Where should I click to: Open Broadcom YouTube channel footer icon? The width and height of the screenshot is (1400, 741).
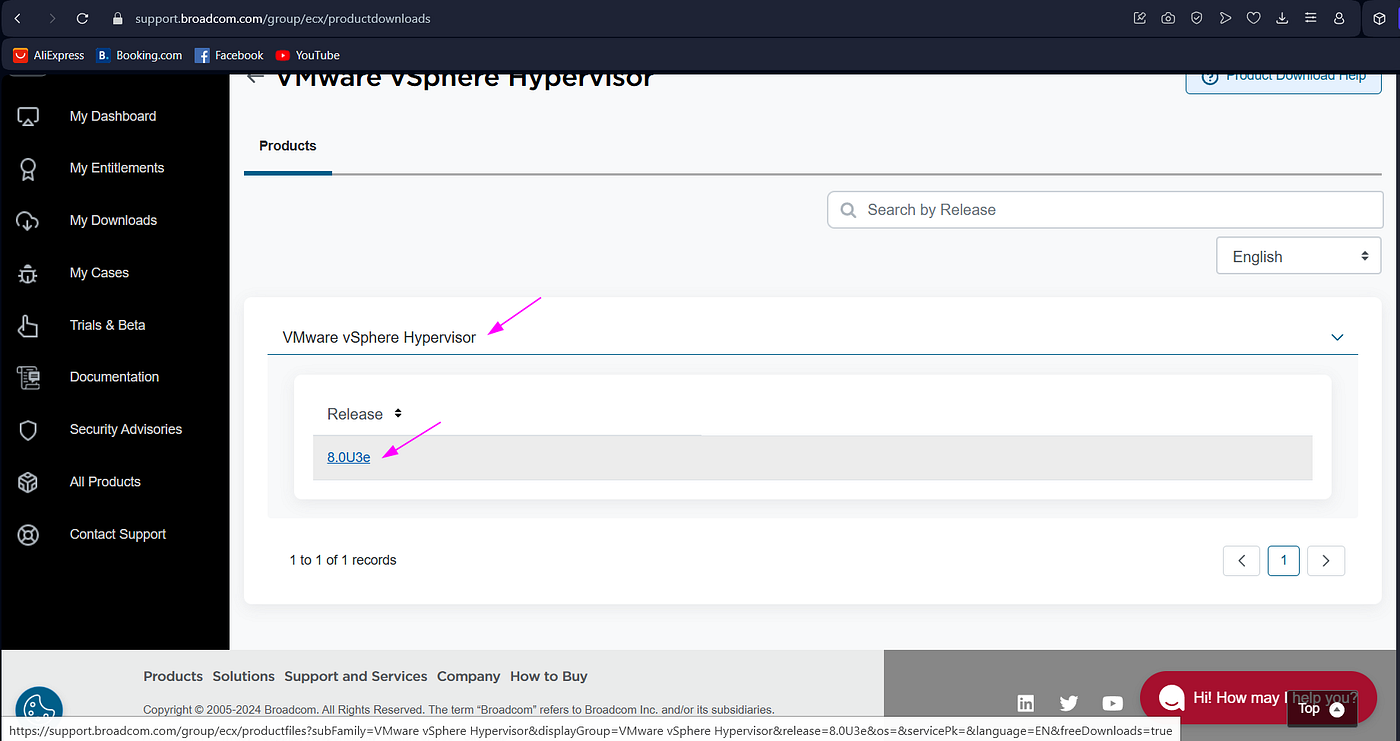click(x=1113, y=703)
